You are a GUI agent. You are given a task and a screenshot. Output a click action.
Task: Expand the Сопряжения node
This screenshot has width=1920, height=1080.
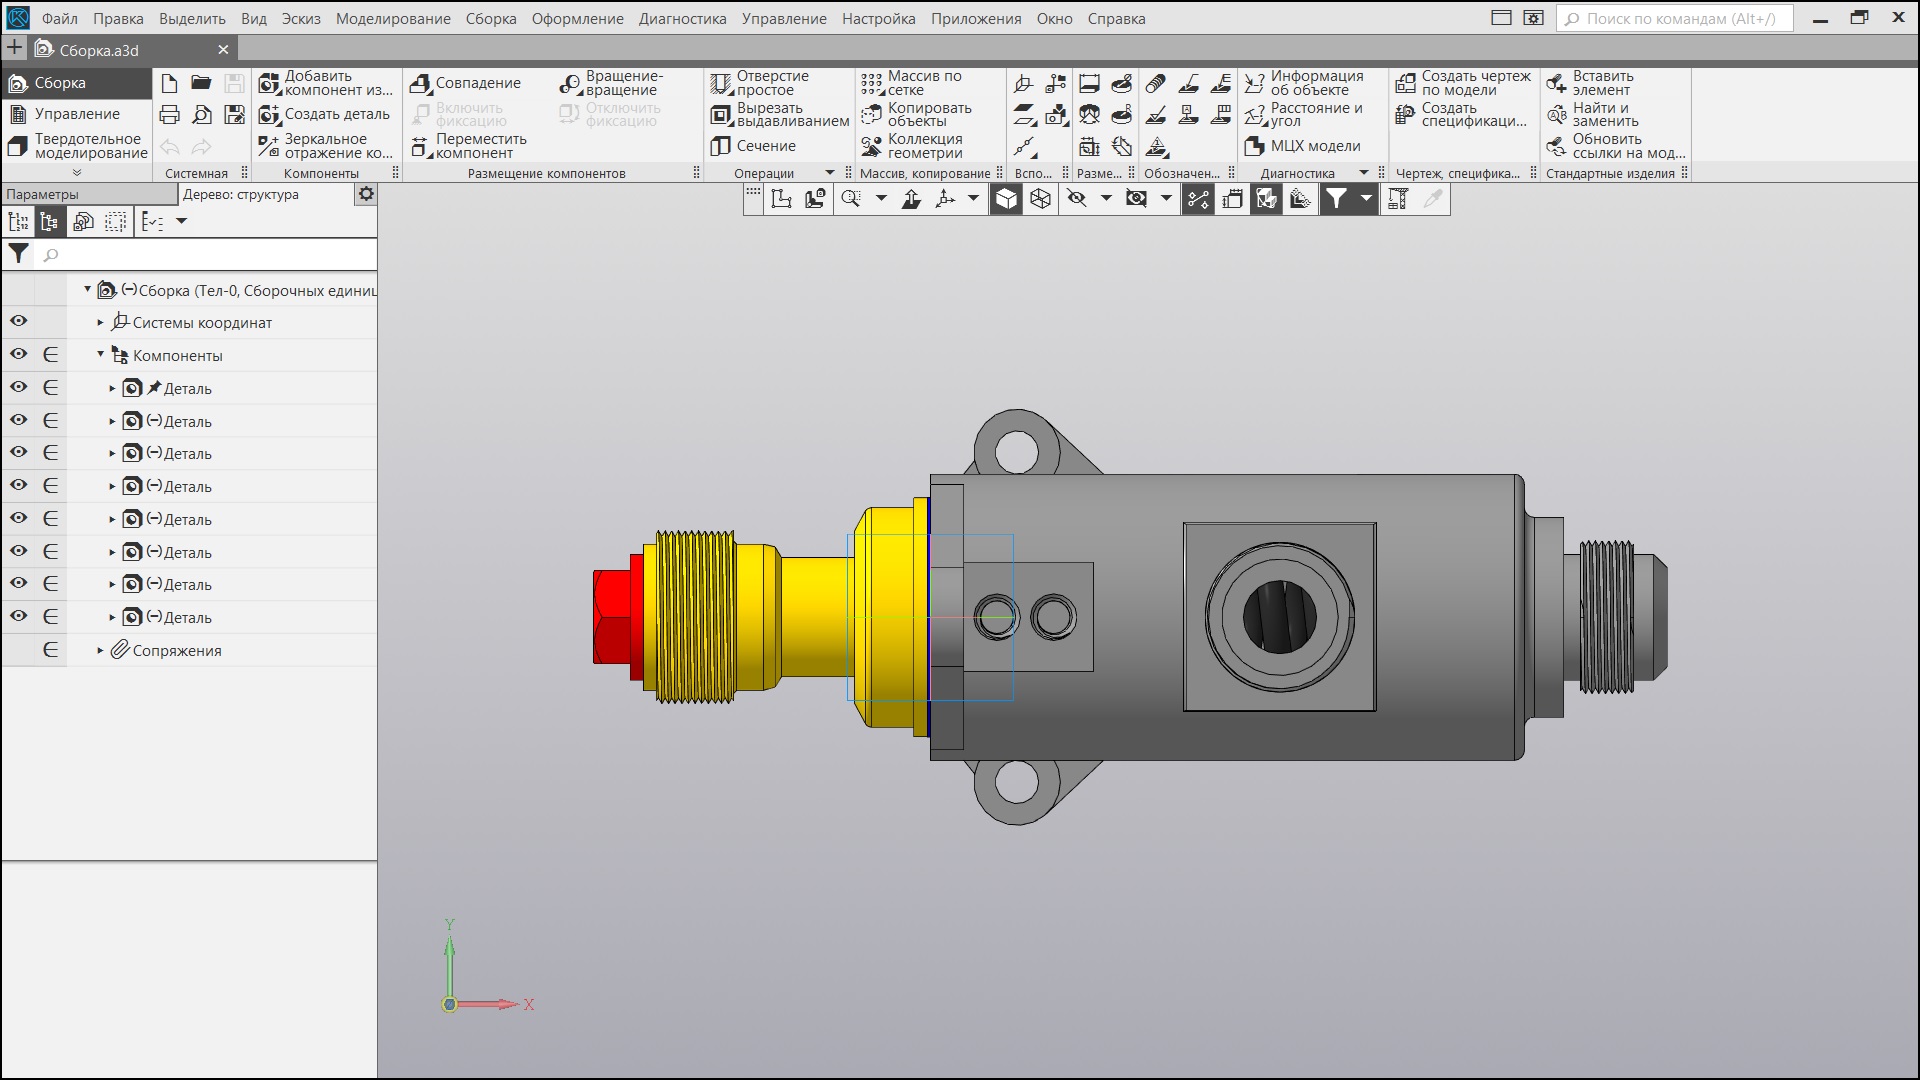(100, 650)
